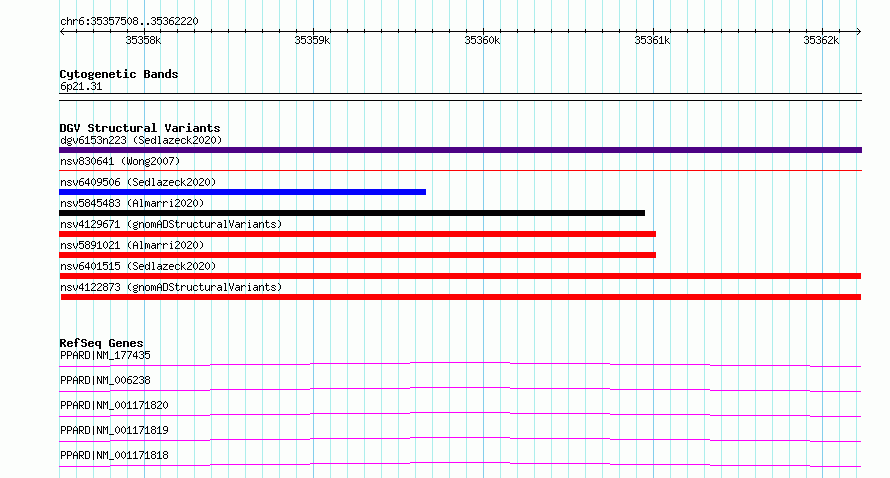
Task: Click the 35361k ruler label
Action: point(652,40)
